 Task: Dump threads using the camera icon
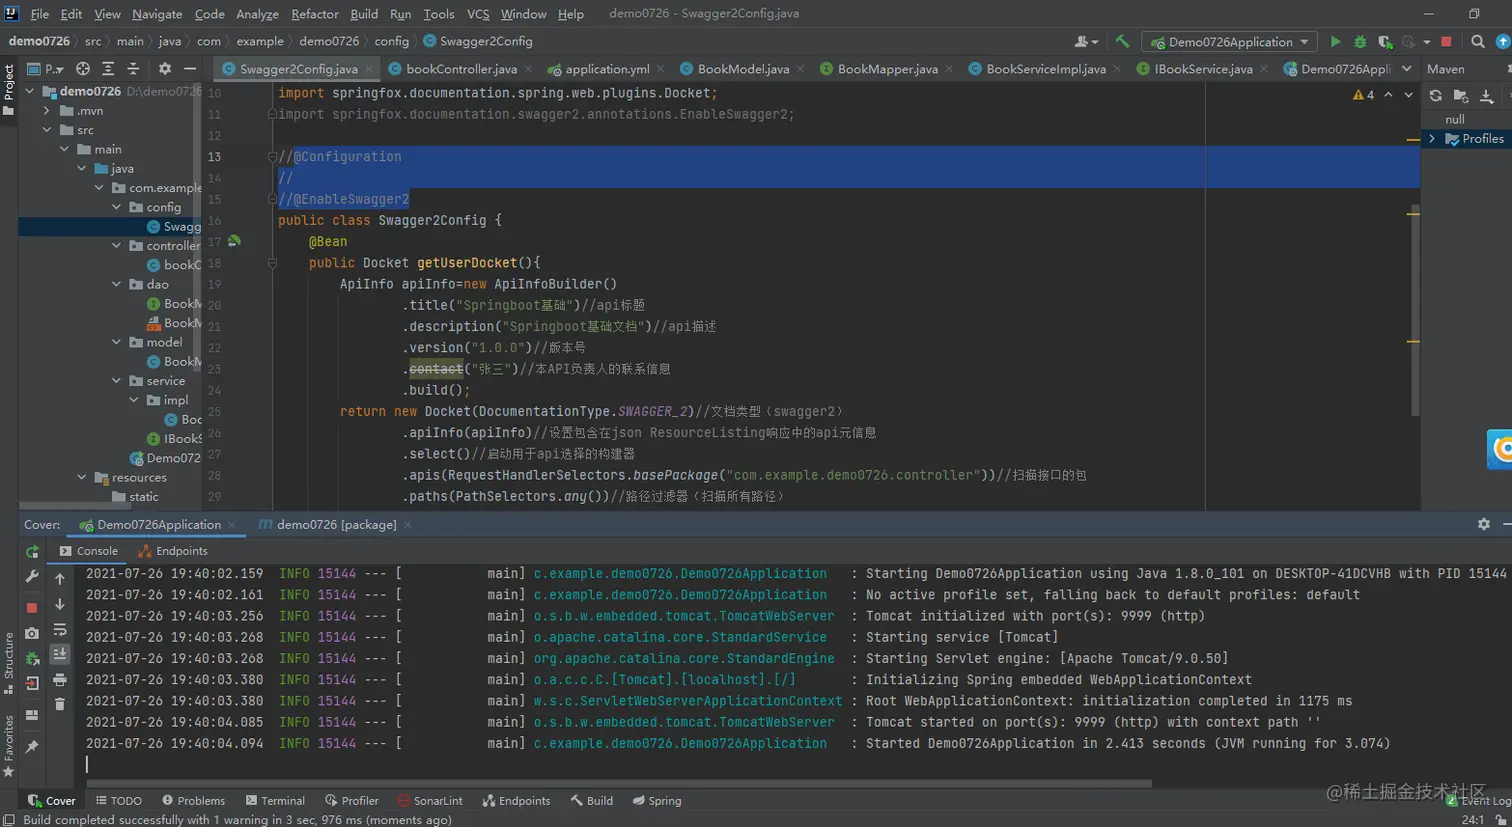[x=32, y=633]
